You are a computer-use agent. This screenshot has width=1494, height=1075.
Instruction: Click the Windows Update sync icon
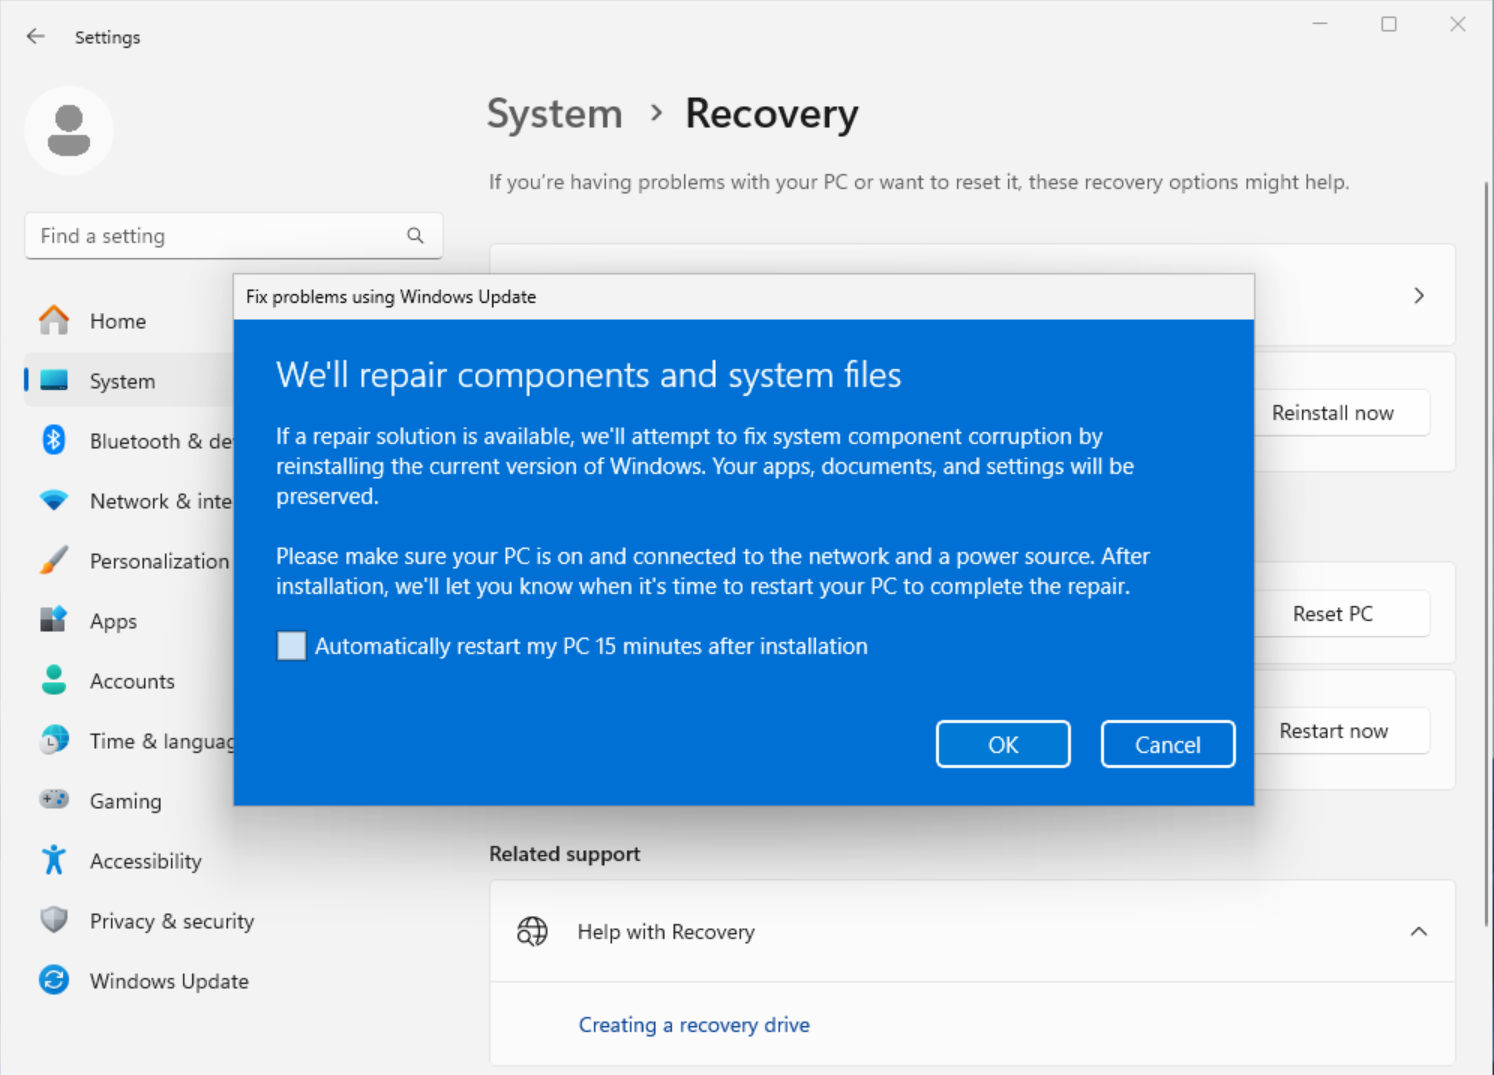coord(54,980)
